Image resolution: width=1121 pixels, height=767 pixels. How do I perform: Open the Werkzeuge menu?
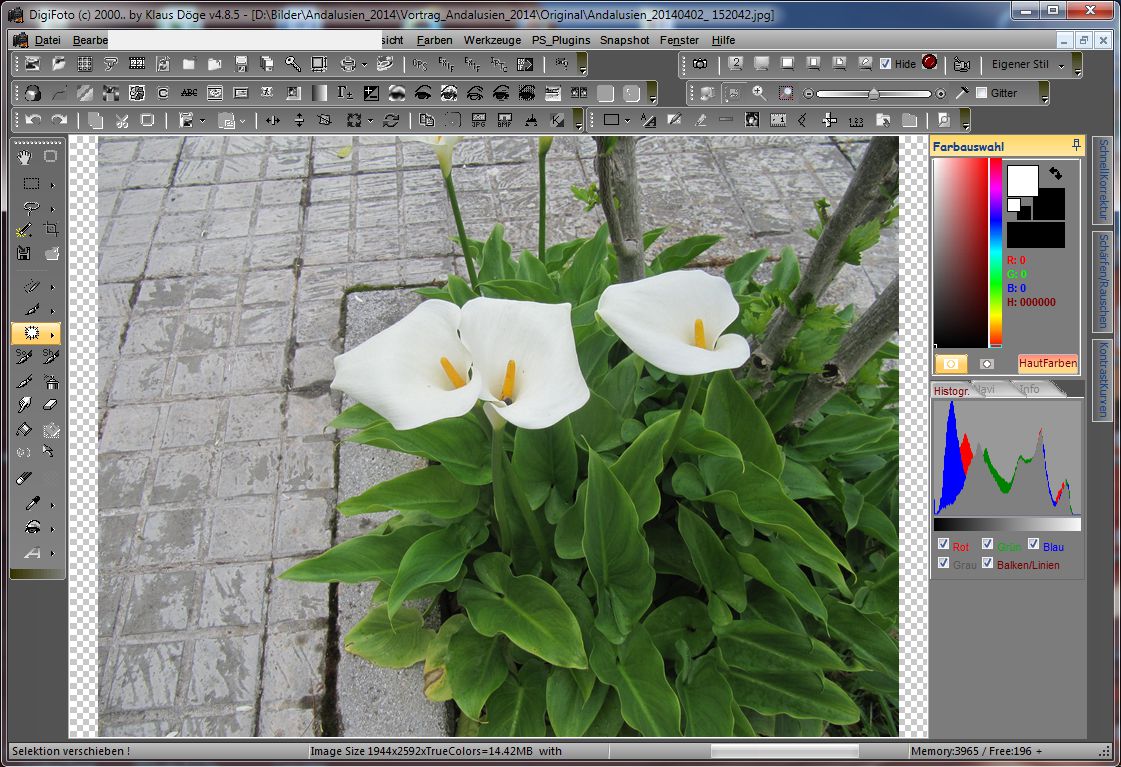(x=492, y=40)
